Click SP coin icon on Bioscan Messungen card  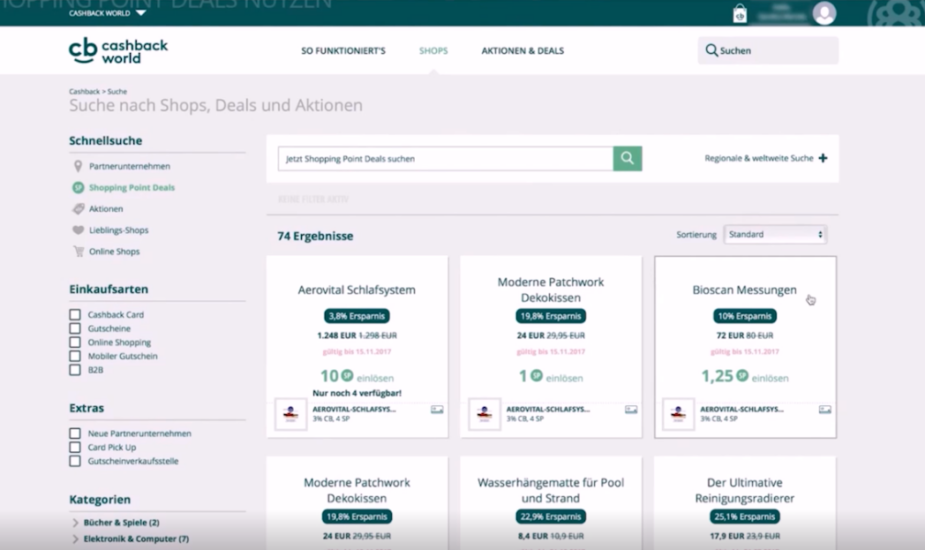pos(742,375)
